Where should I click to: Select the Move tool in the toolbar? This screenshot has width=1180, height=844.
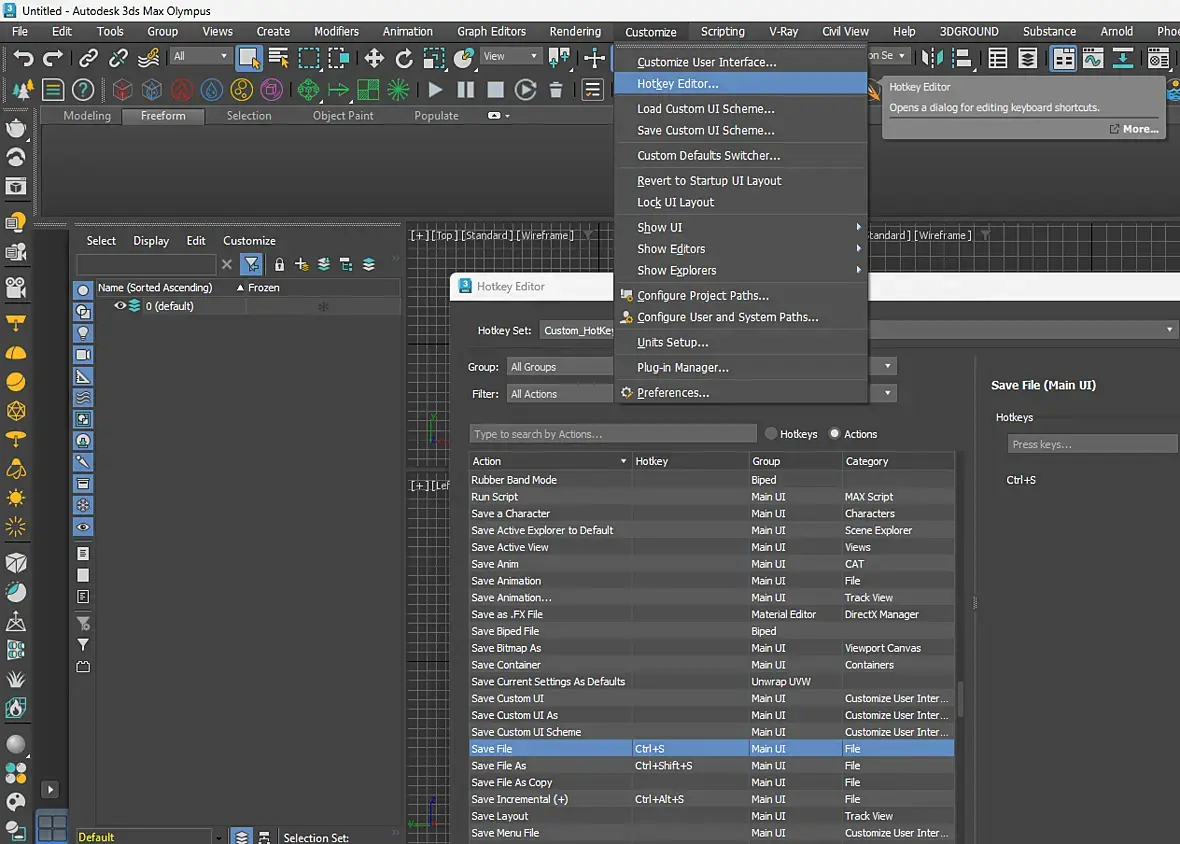[374, 58]
